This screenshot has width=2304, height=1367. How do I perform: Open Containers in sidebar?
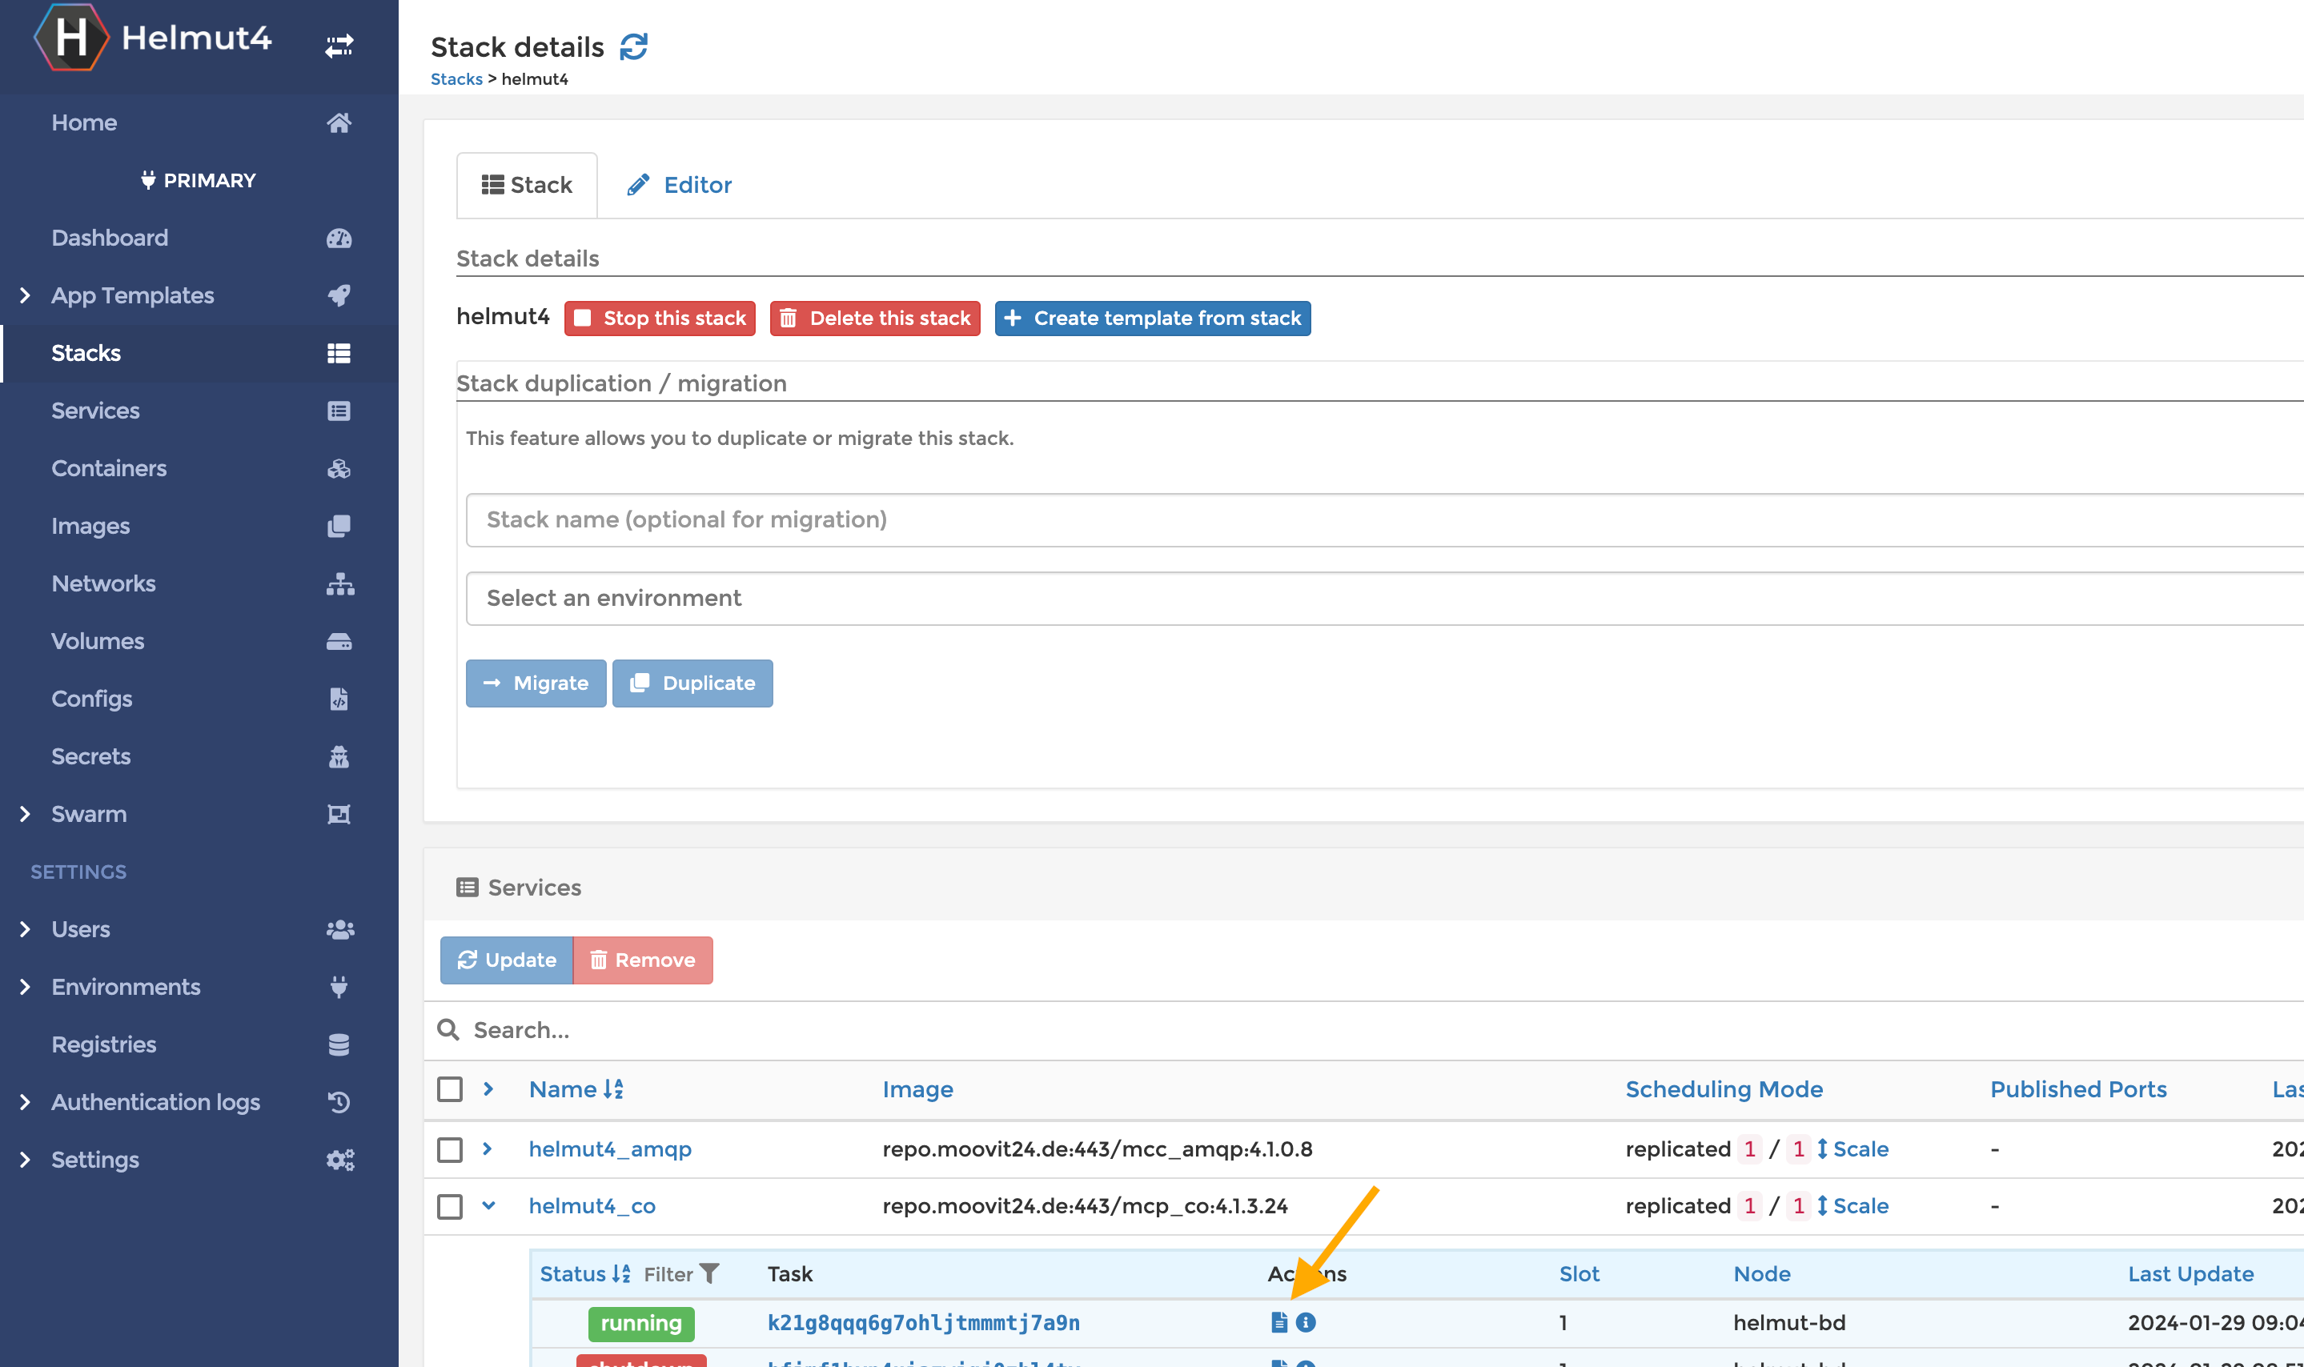point(109,468)
